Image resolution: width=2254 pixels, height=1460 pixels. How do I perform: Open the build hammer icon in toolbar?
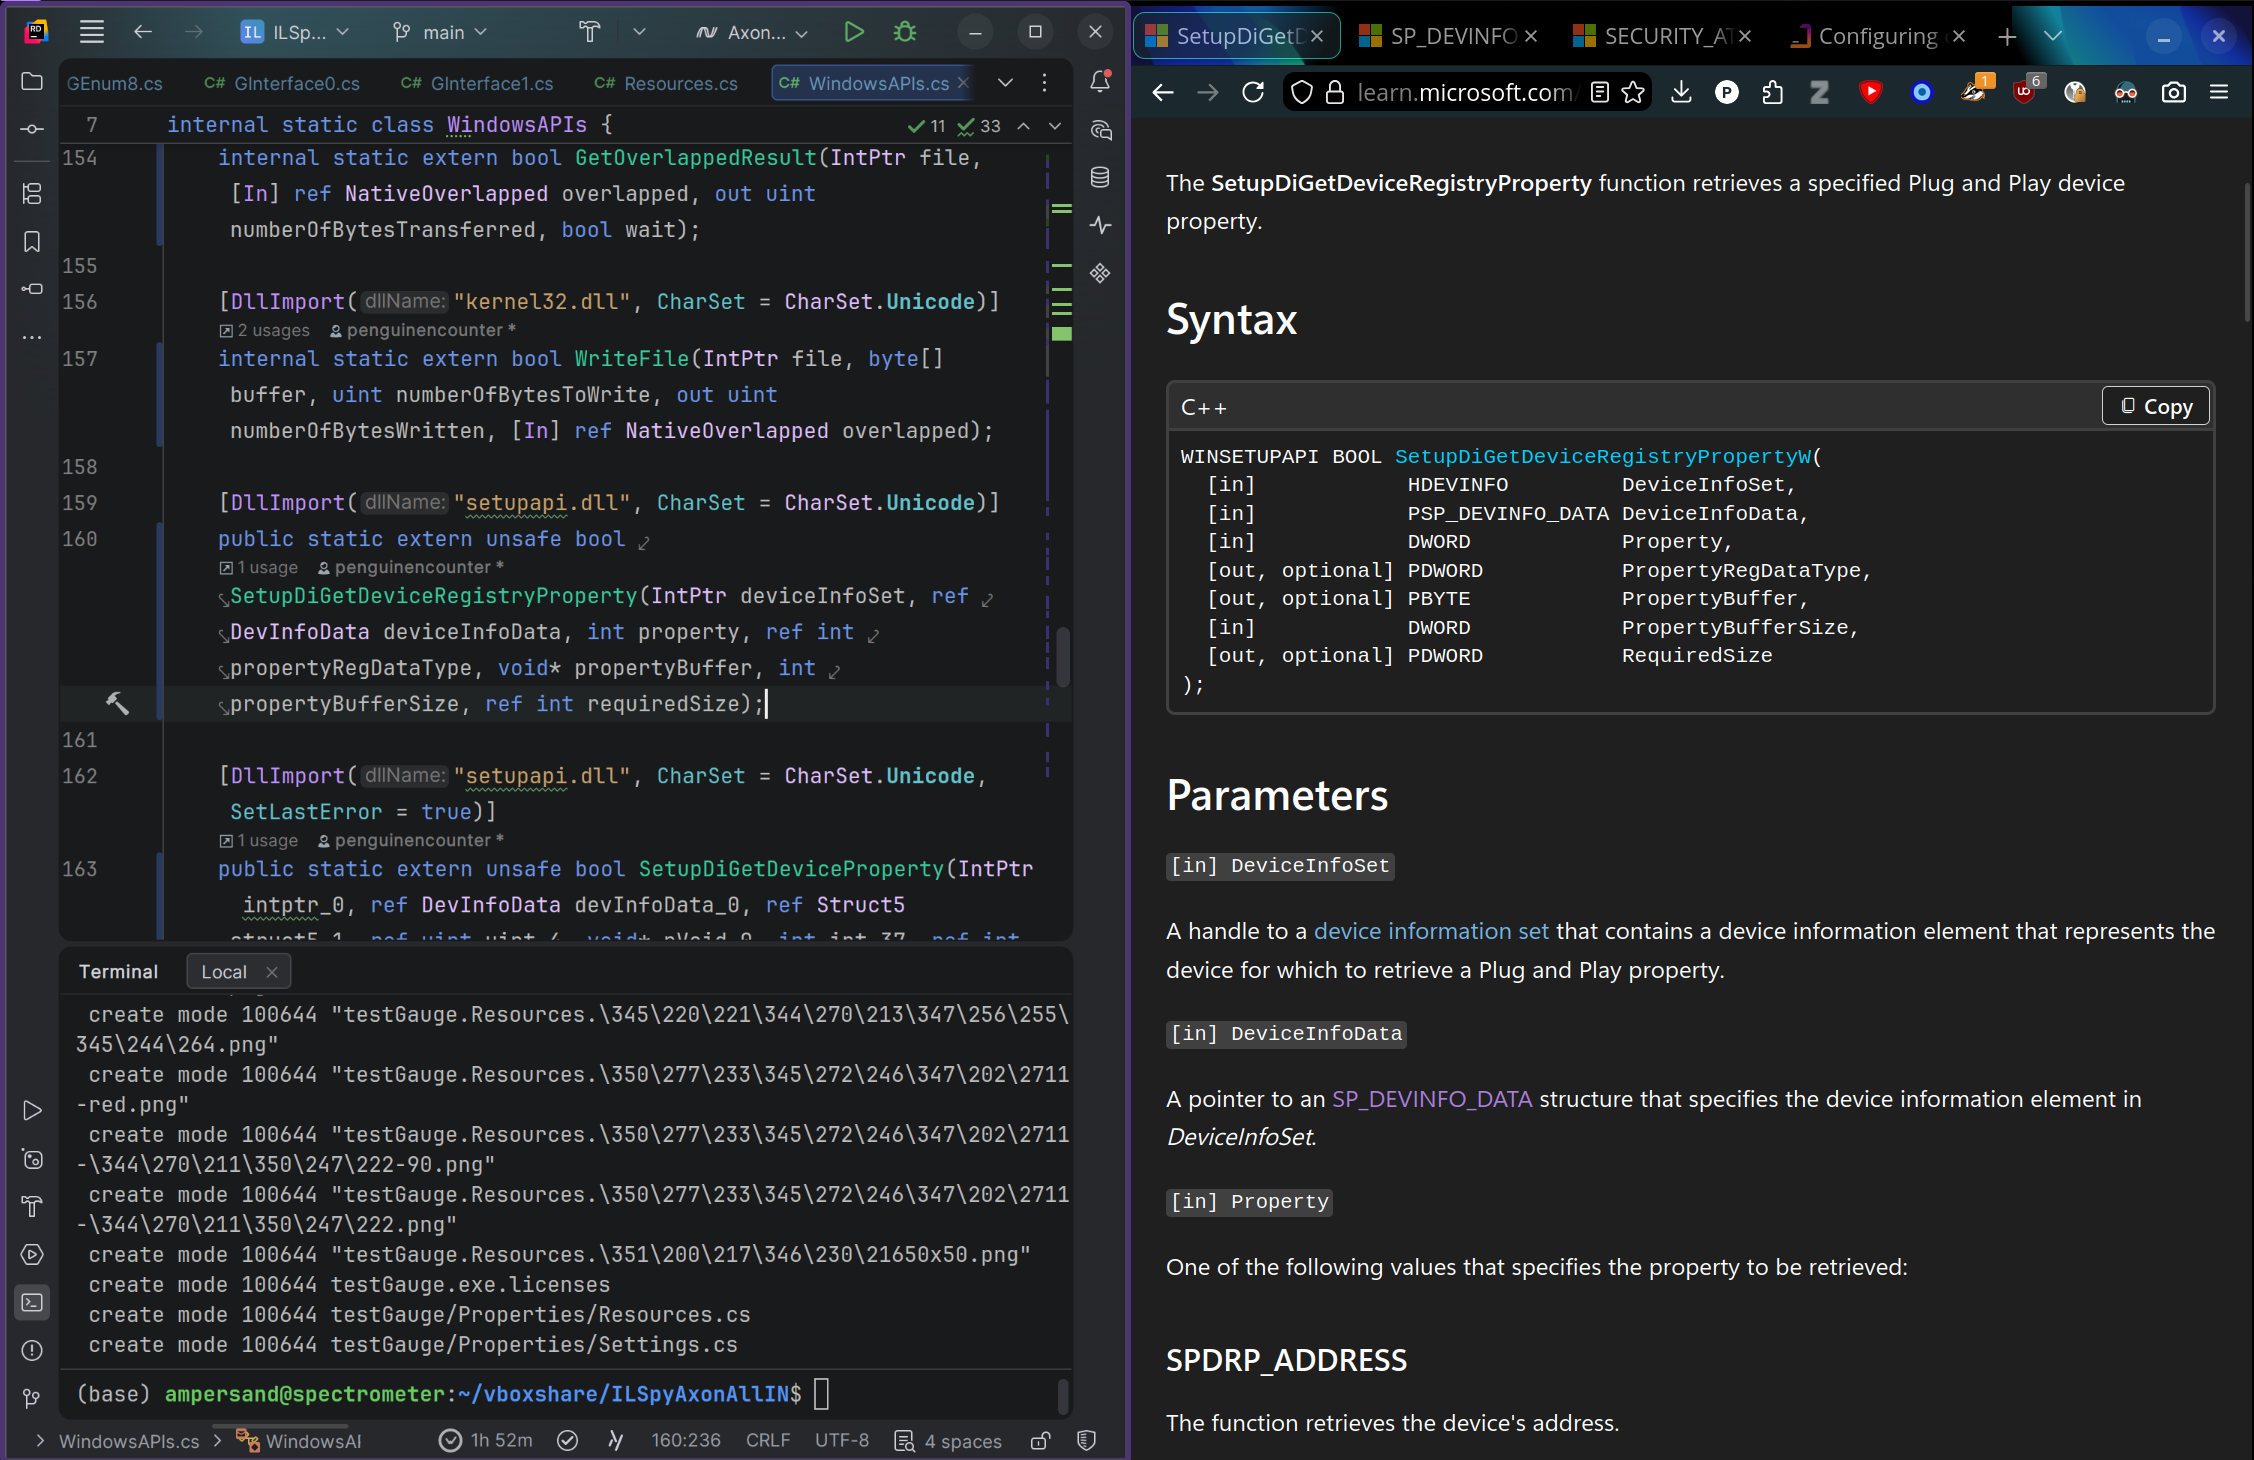pos(590,32)
